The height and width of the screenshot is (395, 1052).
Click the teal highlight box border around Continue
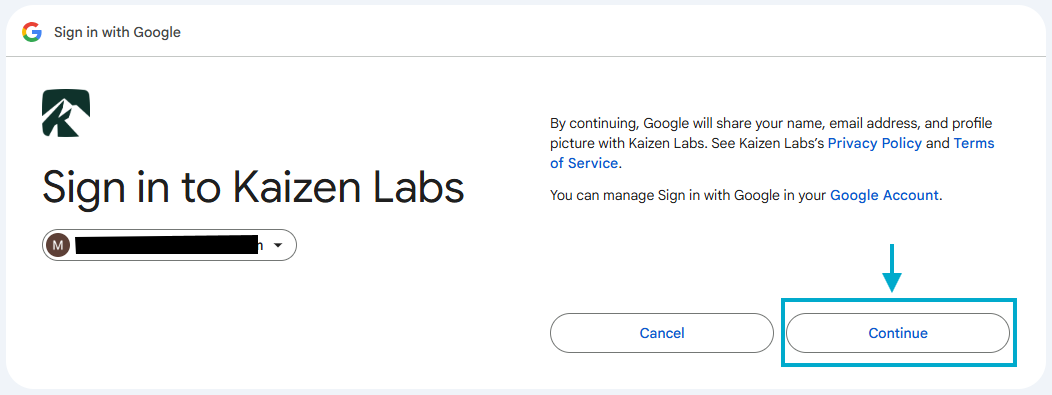899,301
